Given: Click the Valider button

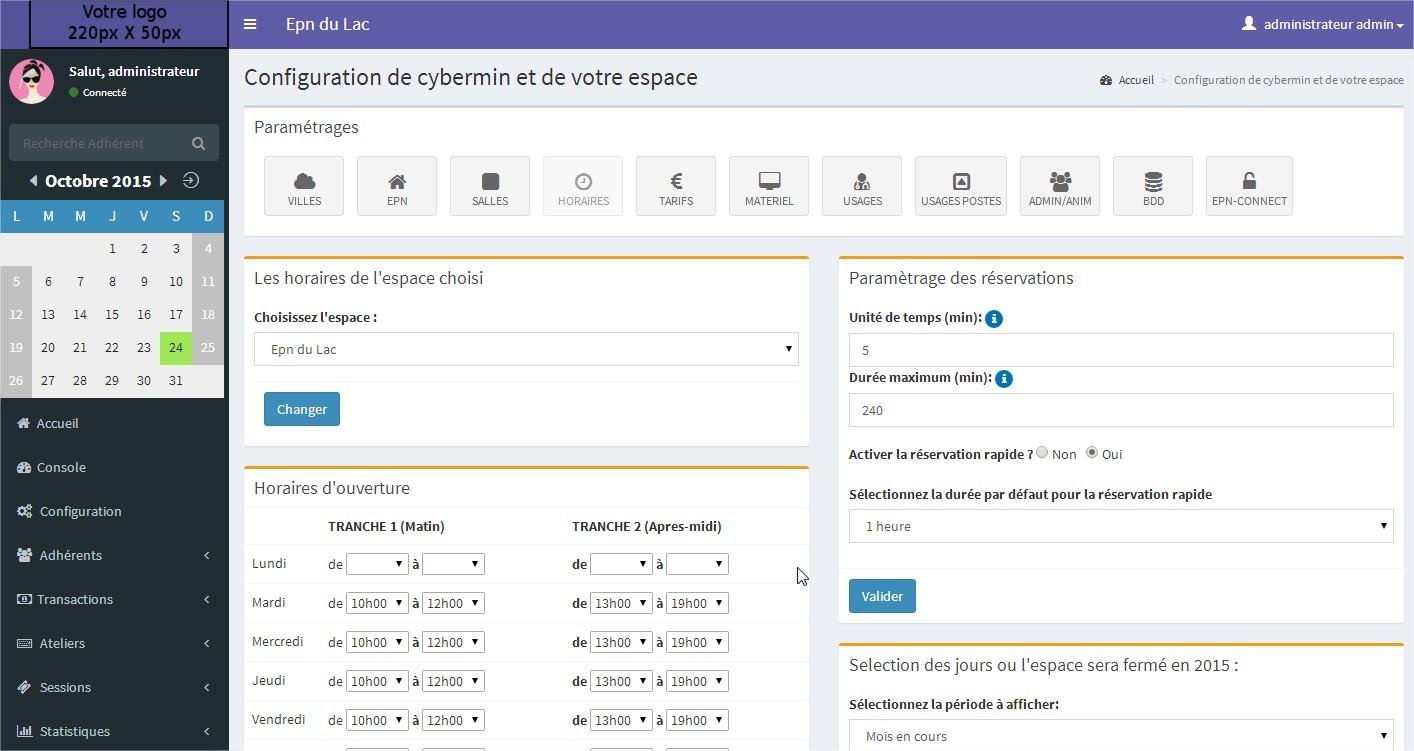Looking at the screenshot, I should 882,596.
